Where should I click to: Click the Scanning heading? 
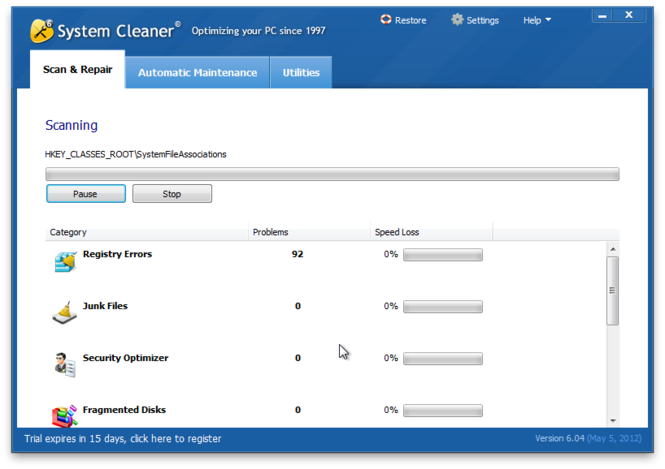(71, 126)
